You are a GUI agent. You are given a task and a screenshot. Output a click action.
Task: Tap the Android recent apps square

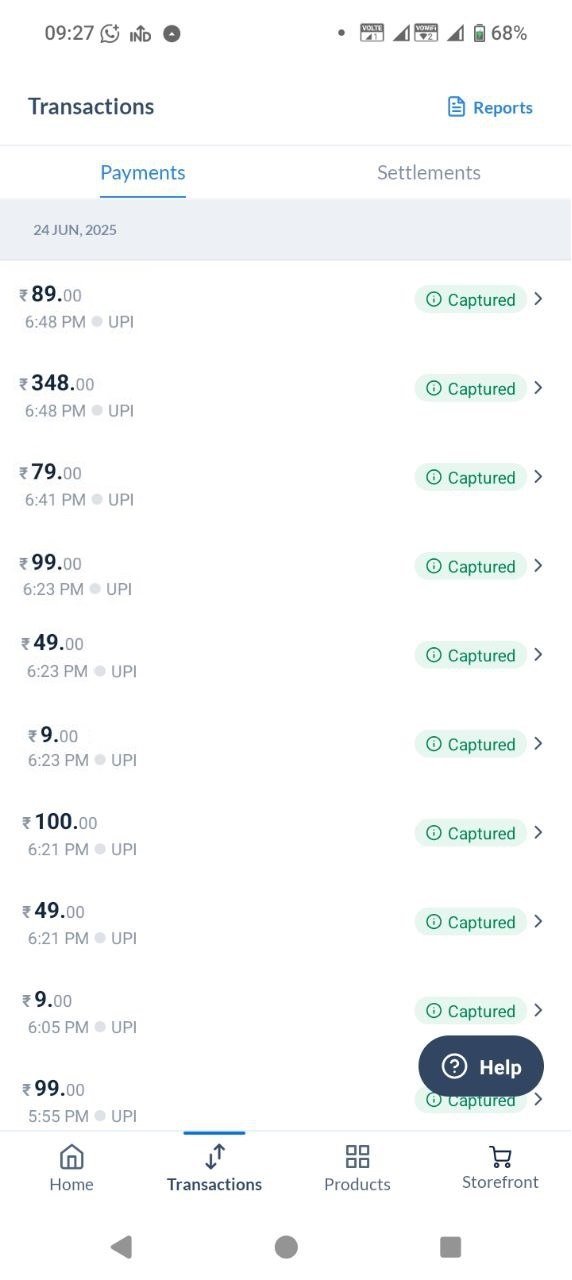point(450,1246)
